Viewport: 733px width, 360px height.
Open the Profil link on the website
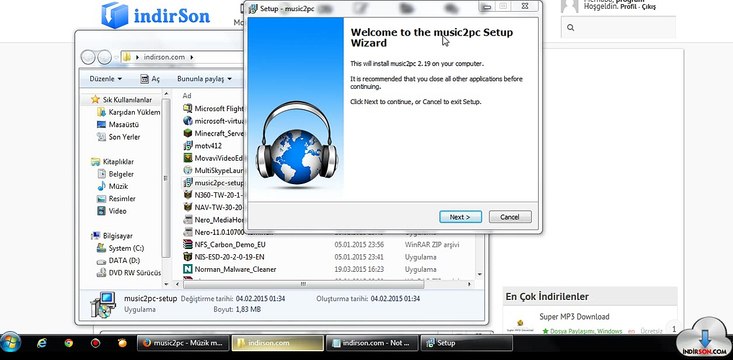pos(628,7)
